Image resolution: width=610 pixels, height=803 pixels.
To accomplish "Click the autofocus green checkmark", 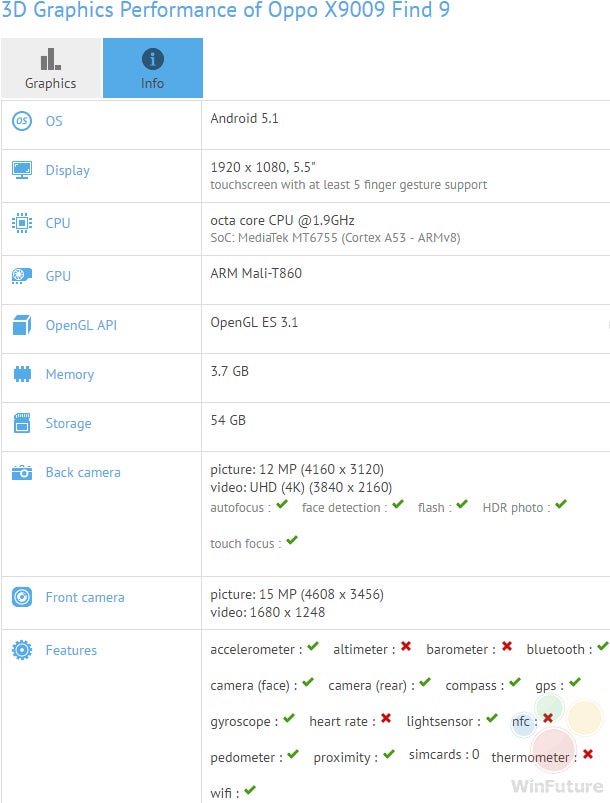I will pyautogui.click(x=282, y=504).
